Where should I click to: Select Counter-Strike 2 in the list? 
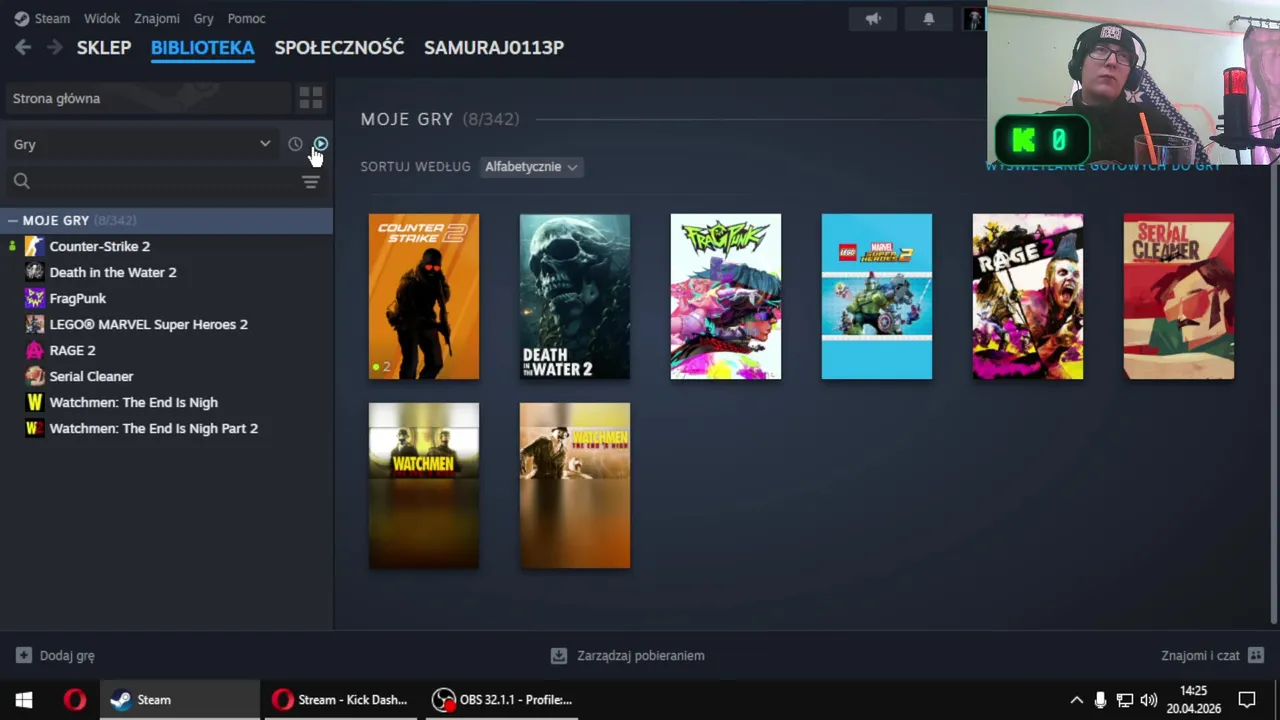(100, 246)
